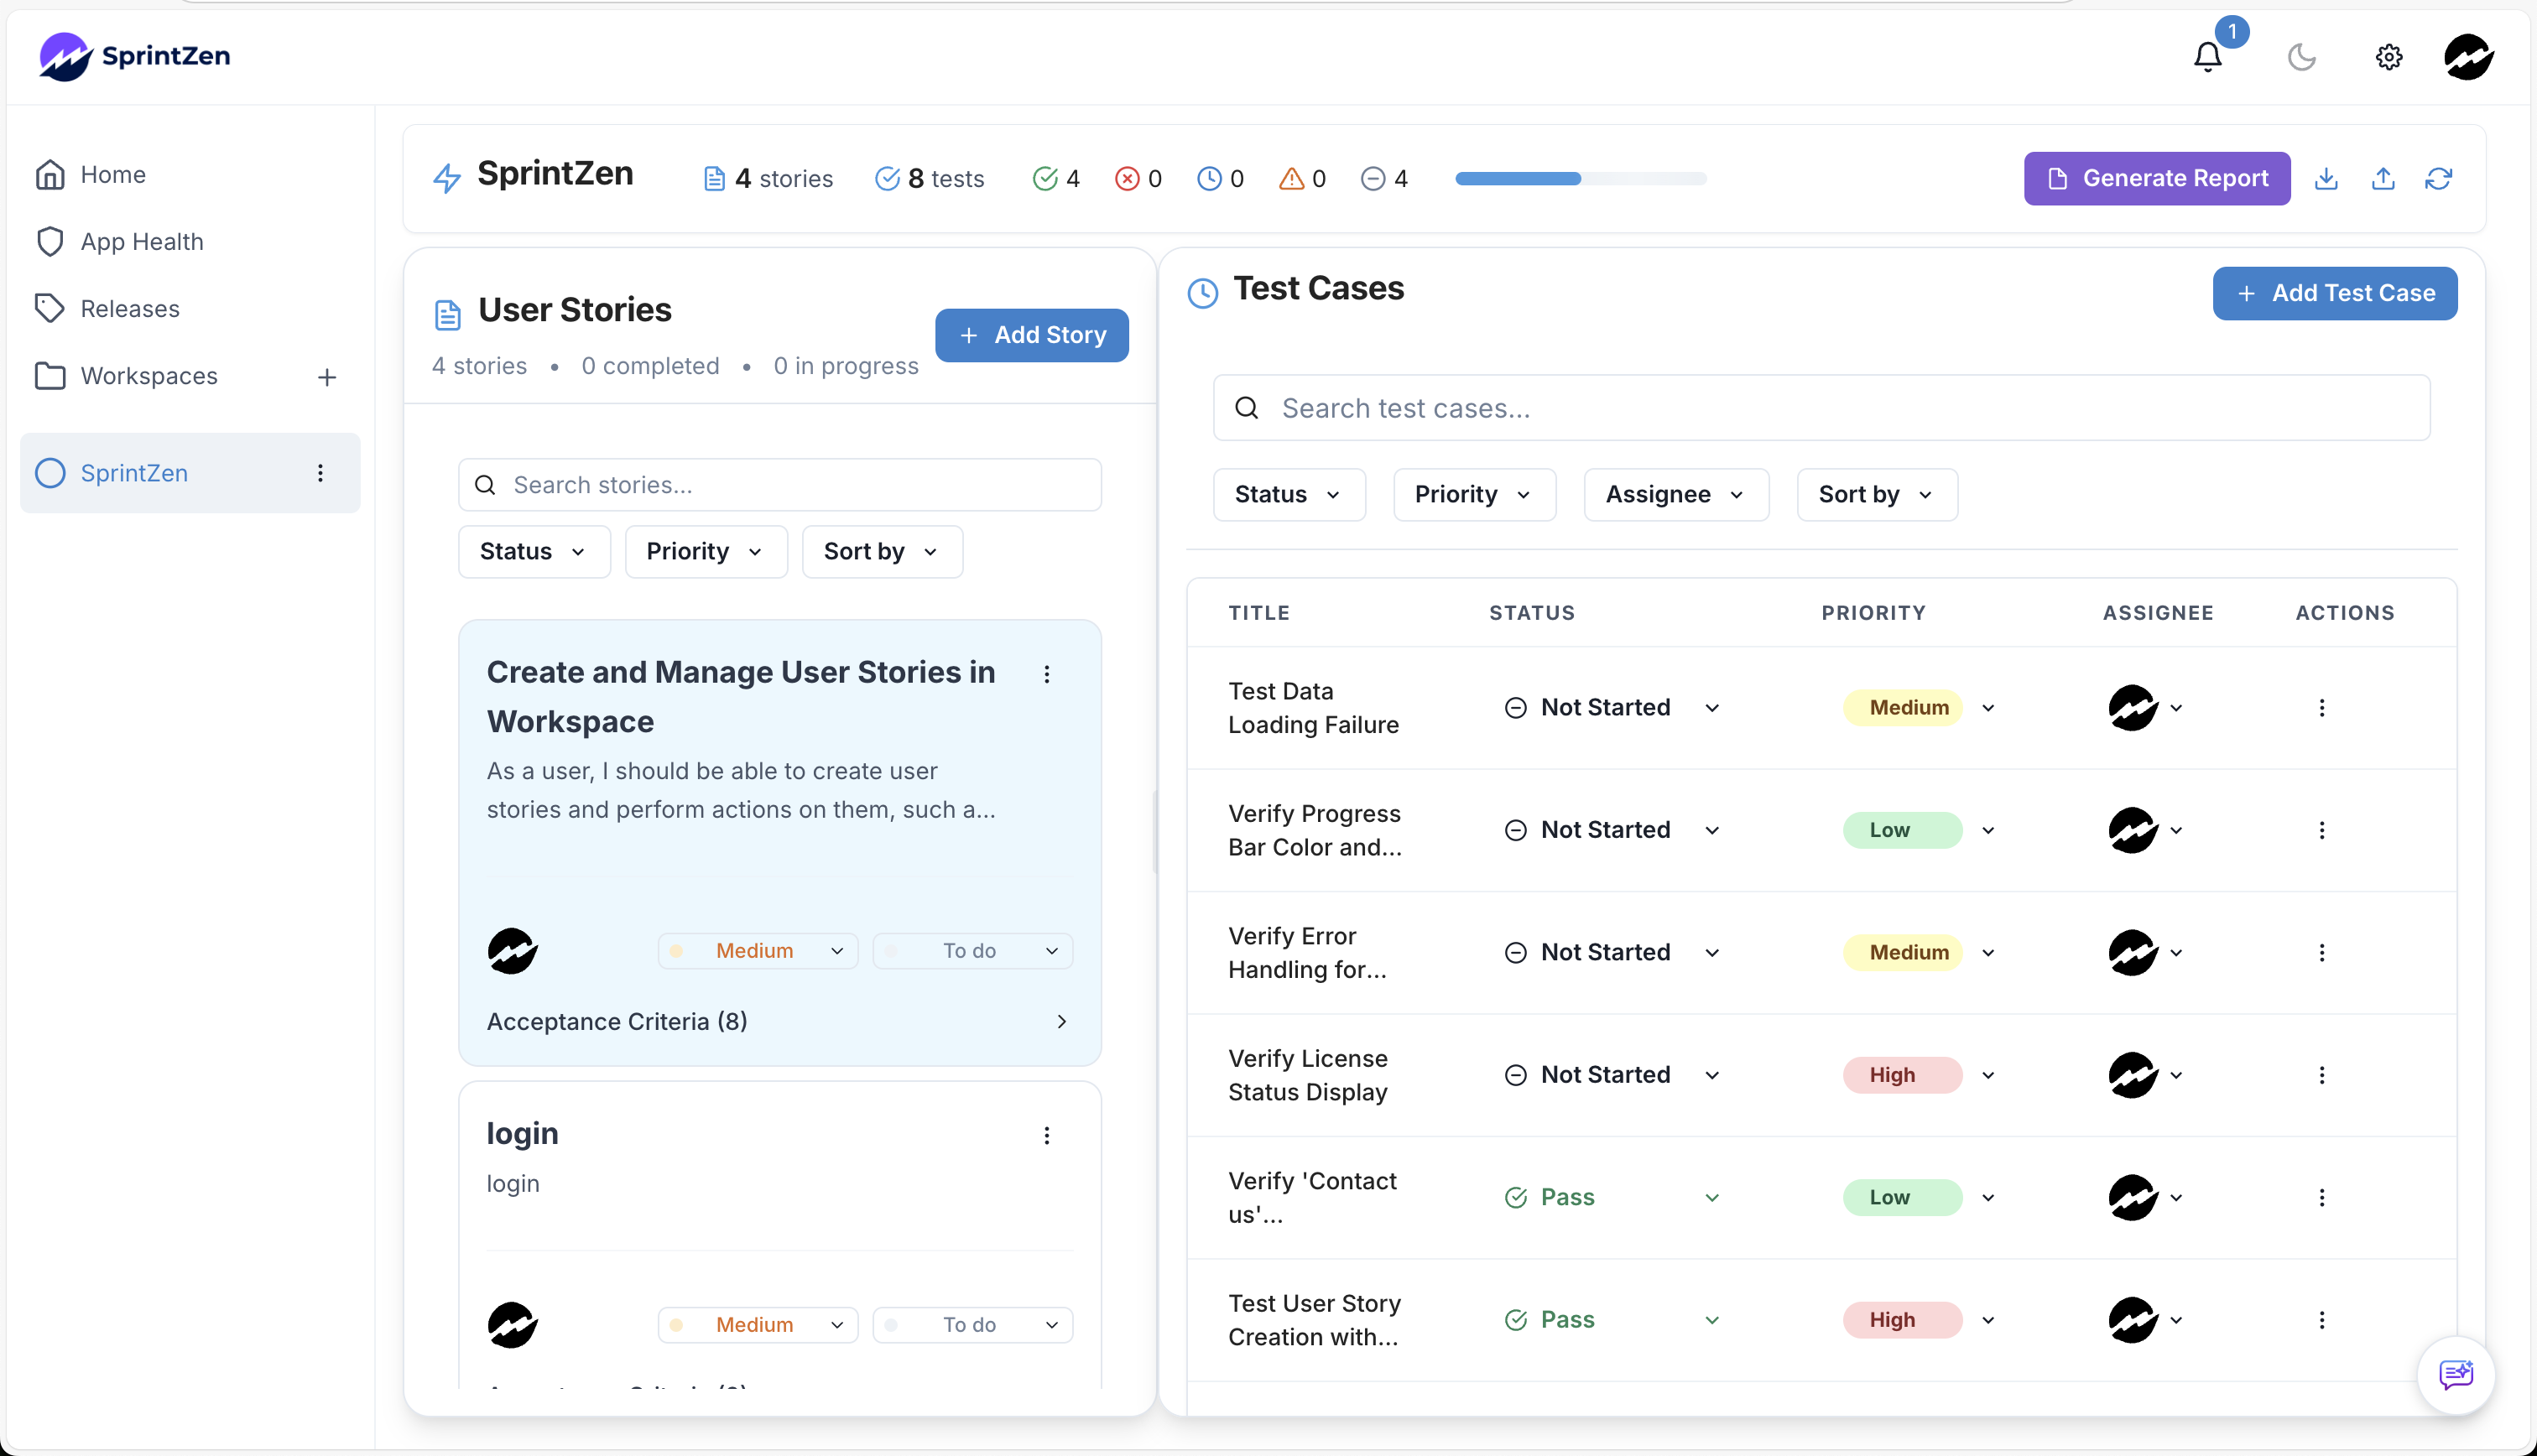Click Generate Report button
2537x1456 pixels.
coord(2157,178)
